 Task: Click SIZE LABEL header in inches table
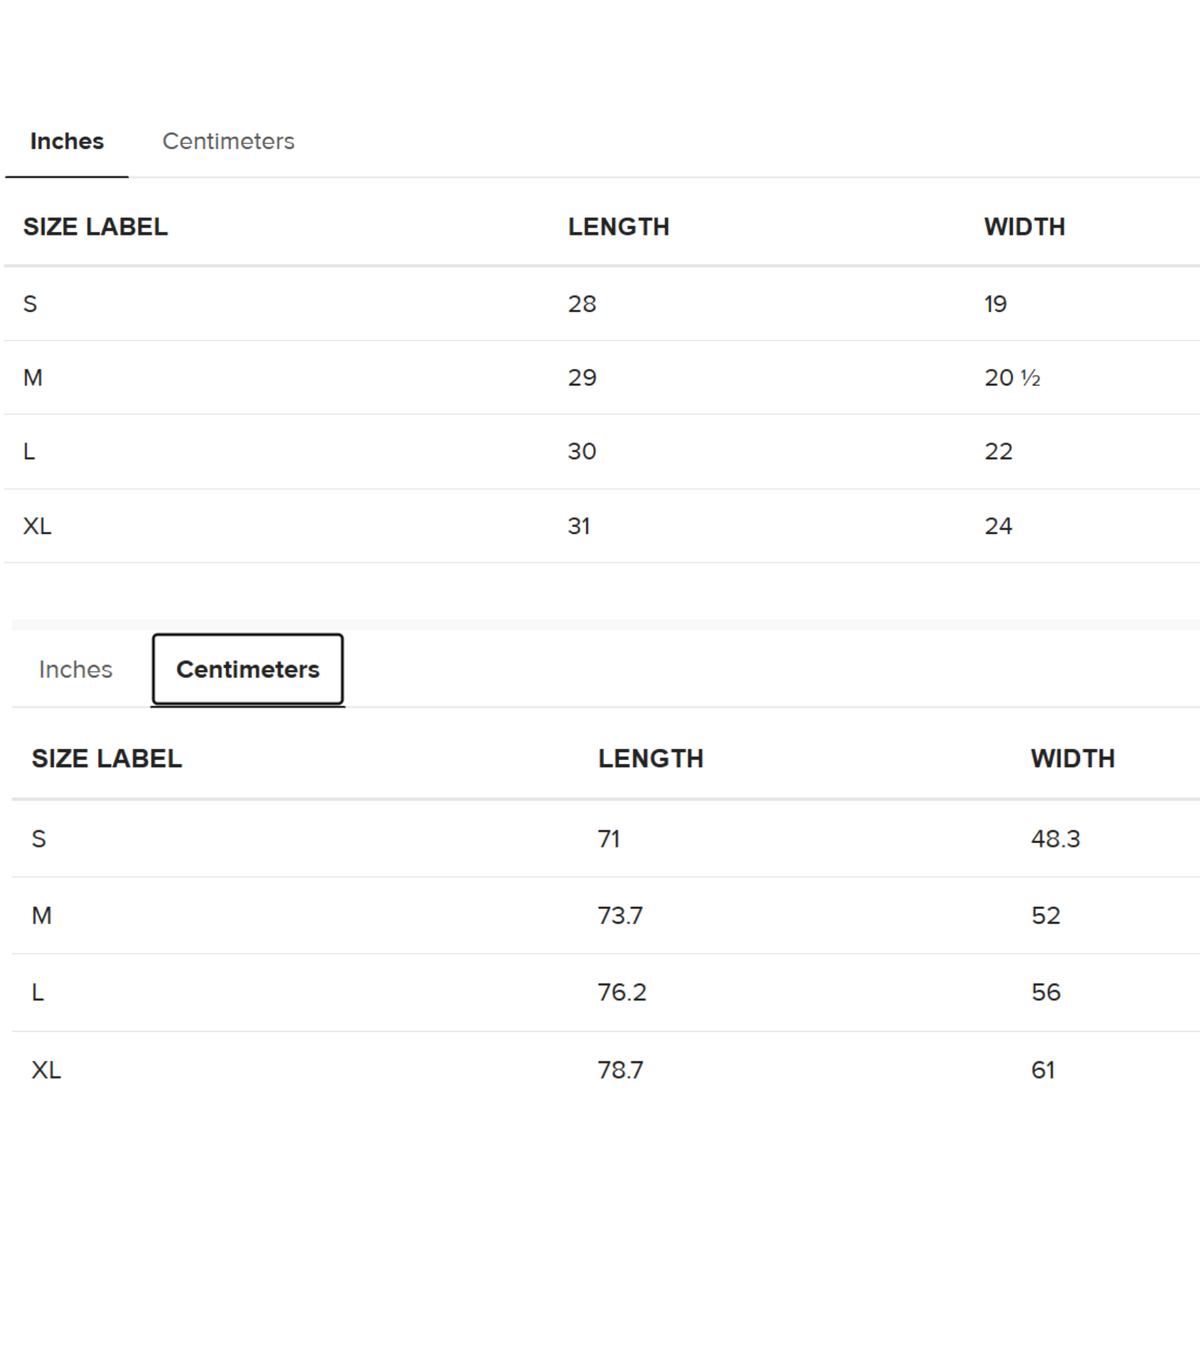(x=95, y=227)
